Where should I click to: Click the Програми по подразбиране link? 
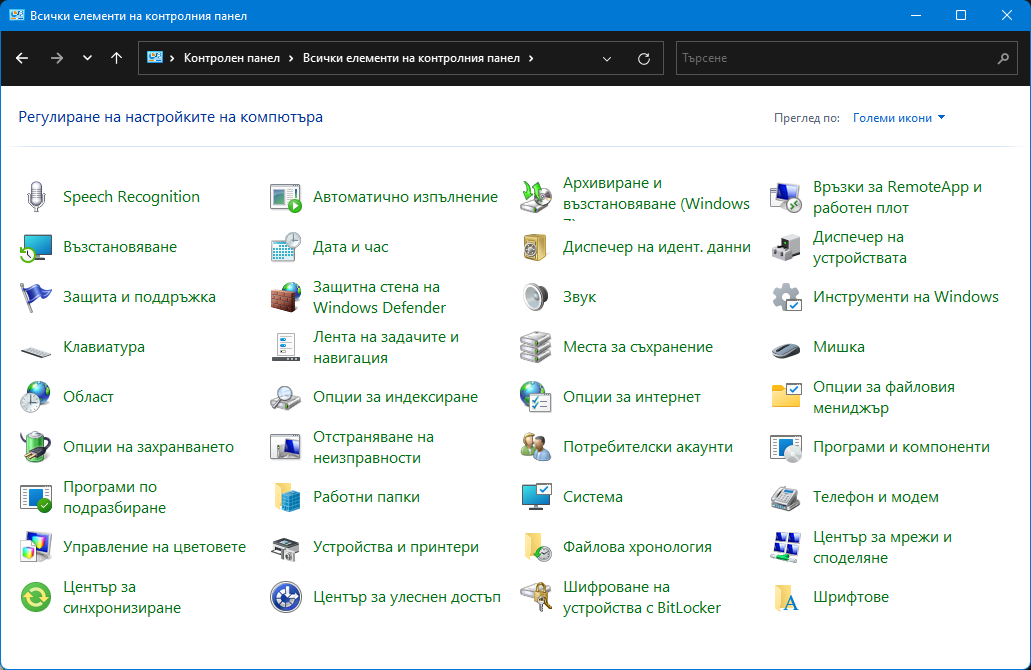(114, 497)
